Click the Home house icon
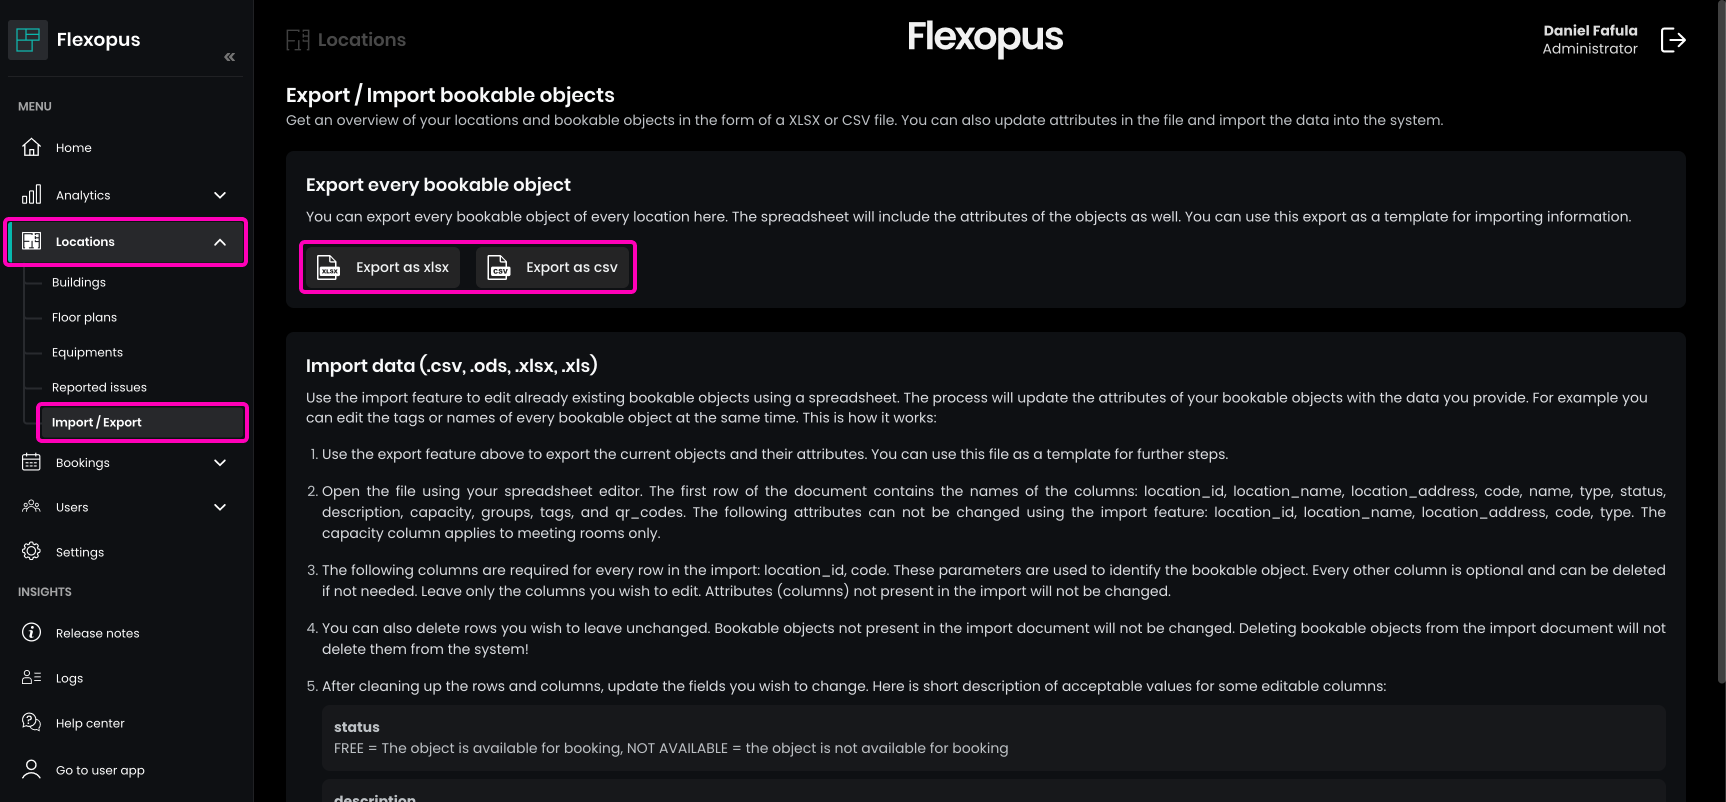 32,148
